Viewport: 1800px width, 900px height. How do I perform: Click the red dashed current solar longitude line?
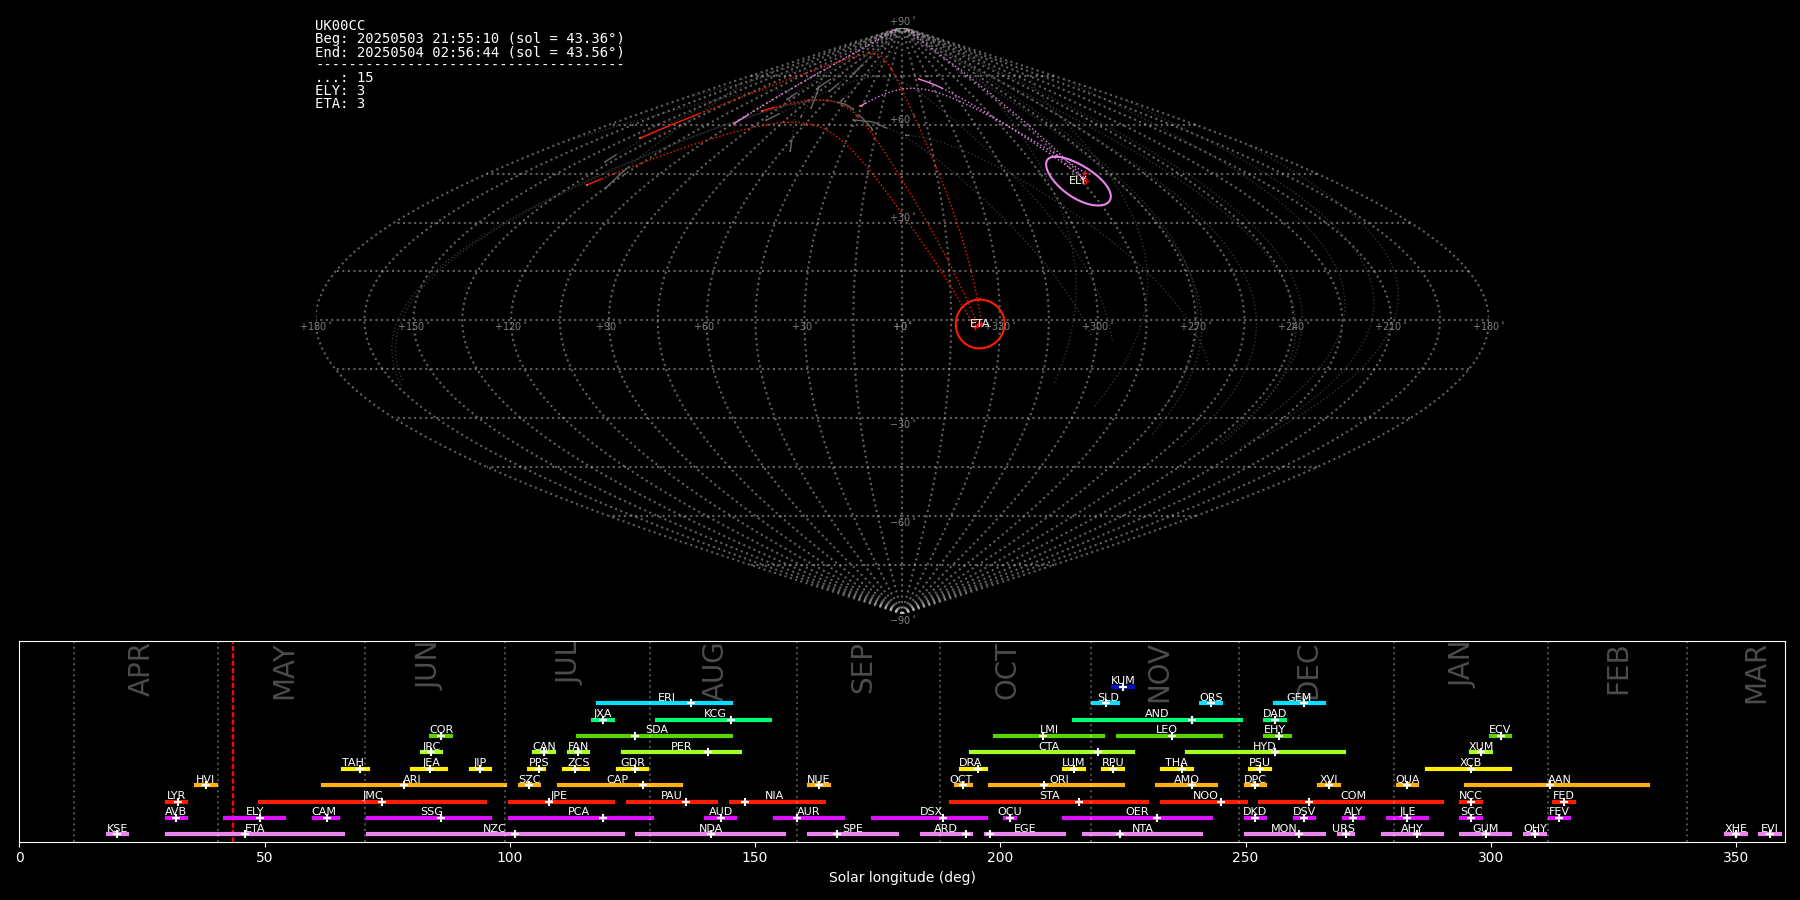pos(233,740)
